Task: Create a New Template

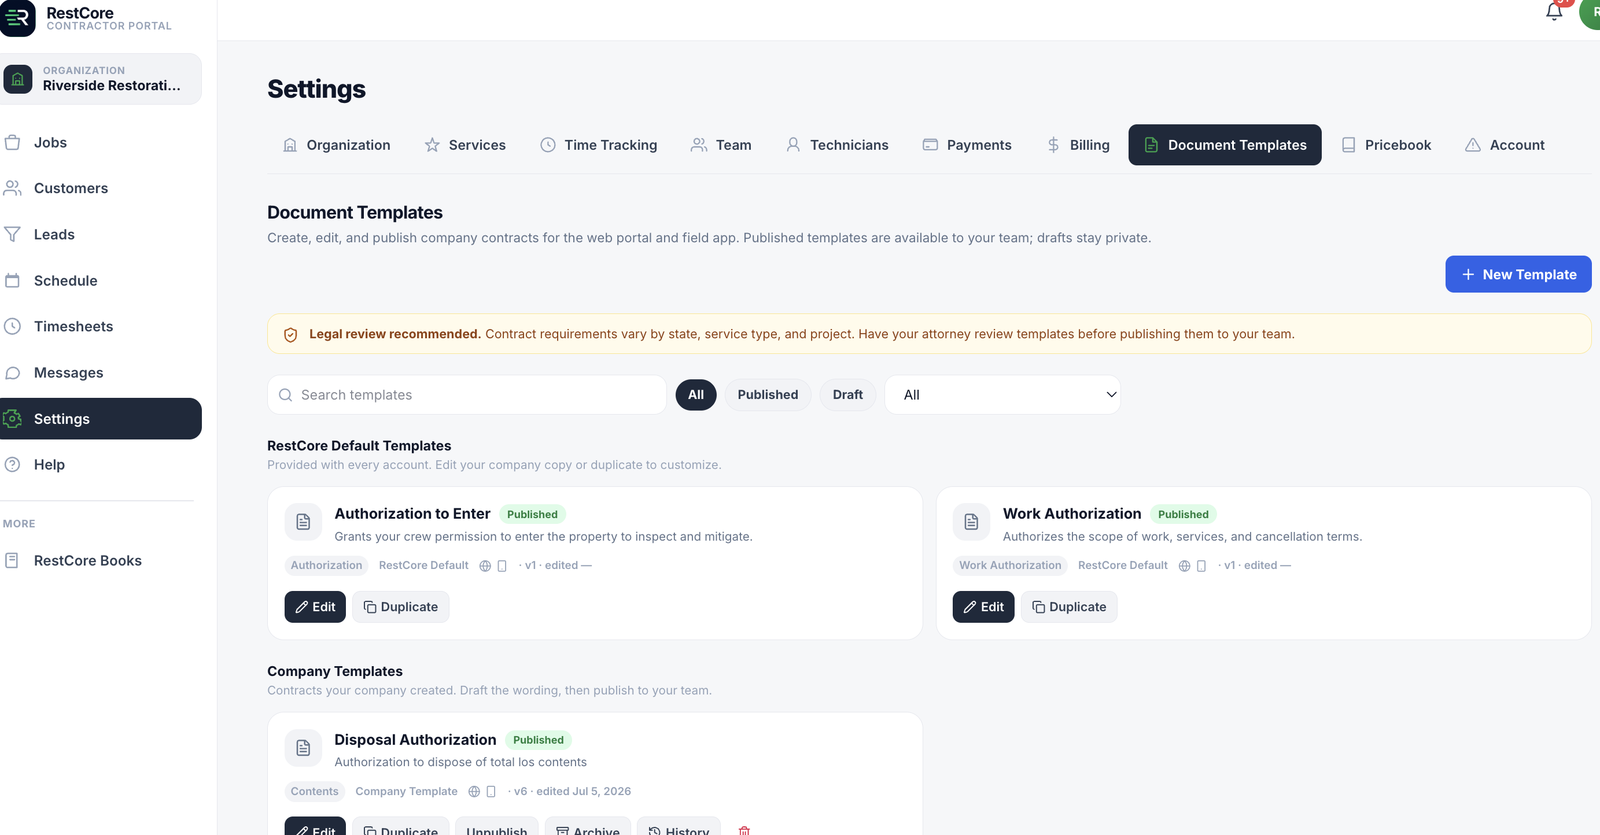Action: pos(1518,274)
